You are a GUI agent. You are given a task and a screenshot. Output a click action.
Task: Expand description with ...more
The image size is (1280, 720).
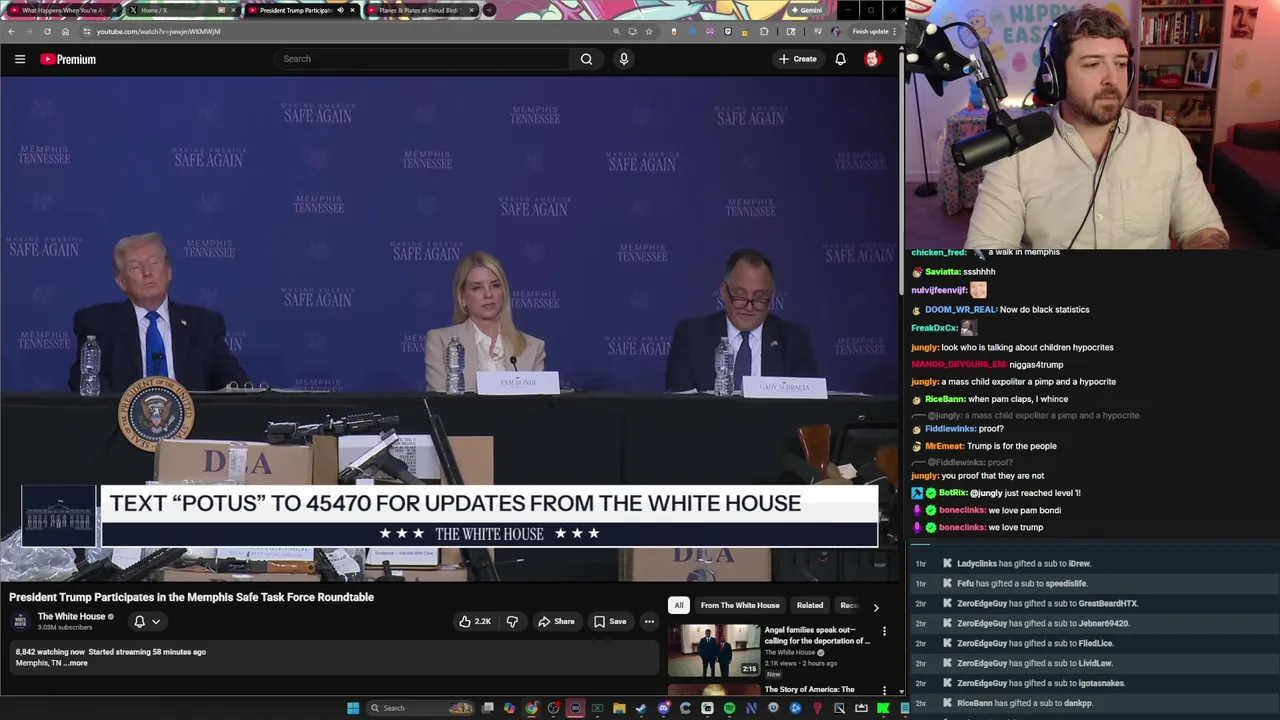[77, 663]
